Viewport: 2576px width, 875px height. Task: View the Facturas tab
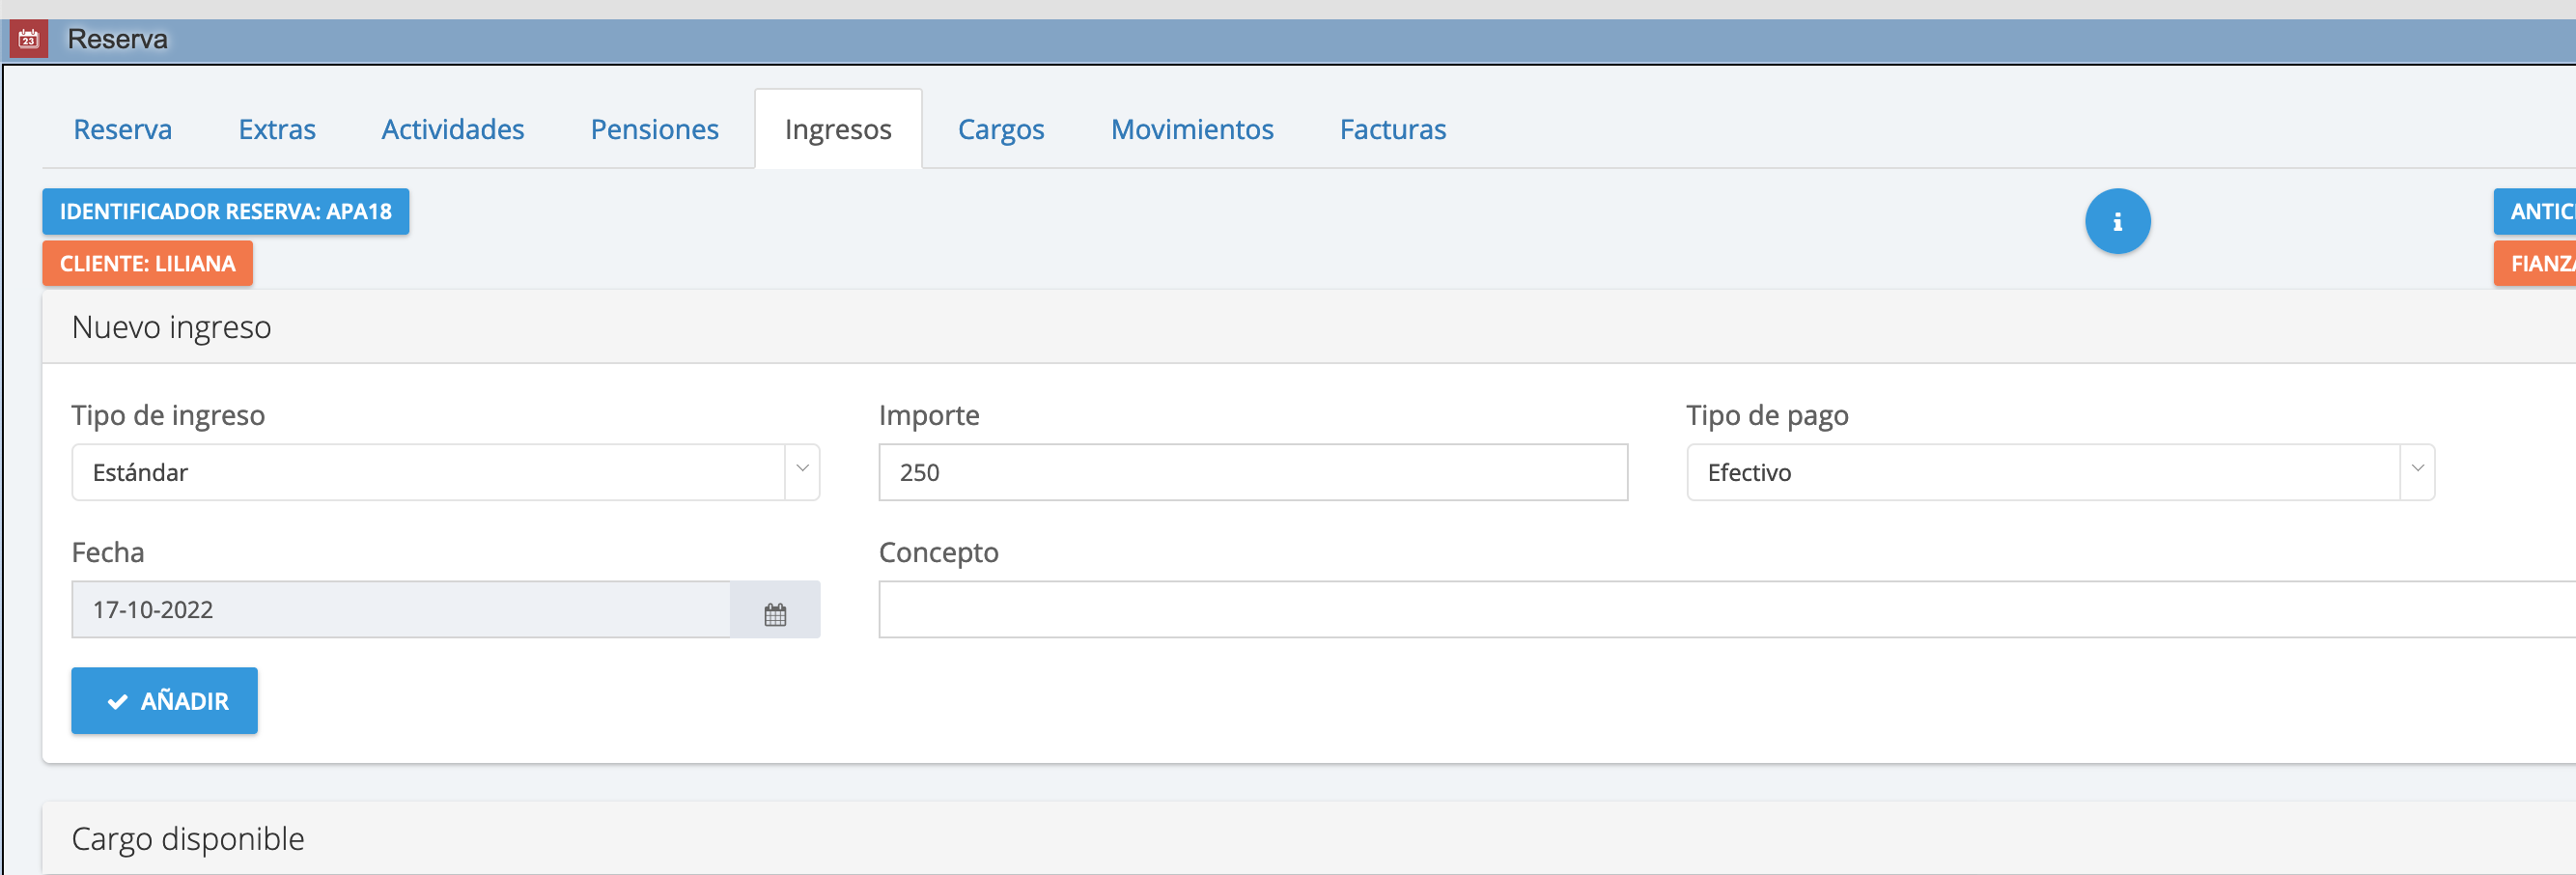pyautogui.click(x=1392, y=130)
